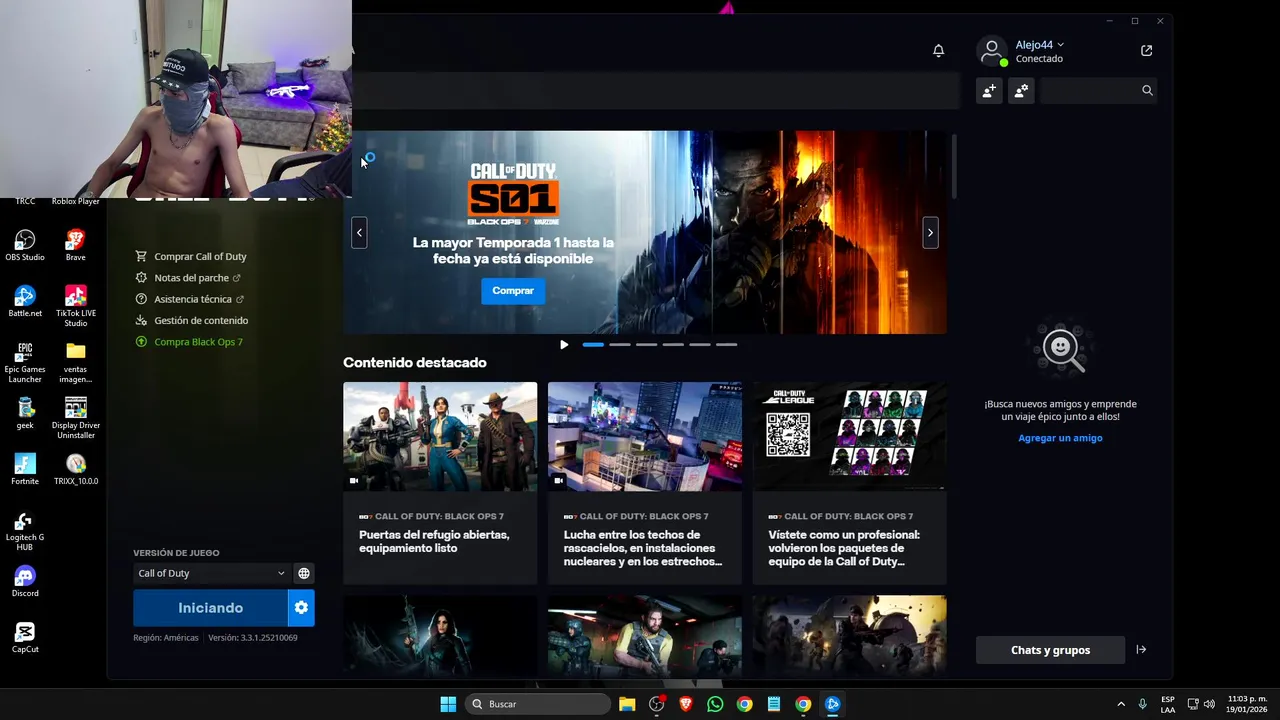Click the Comprar banner button

(x=513, y=291)
